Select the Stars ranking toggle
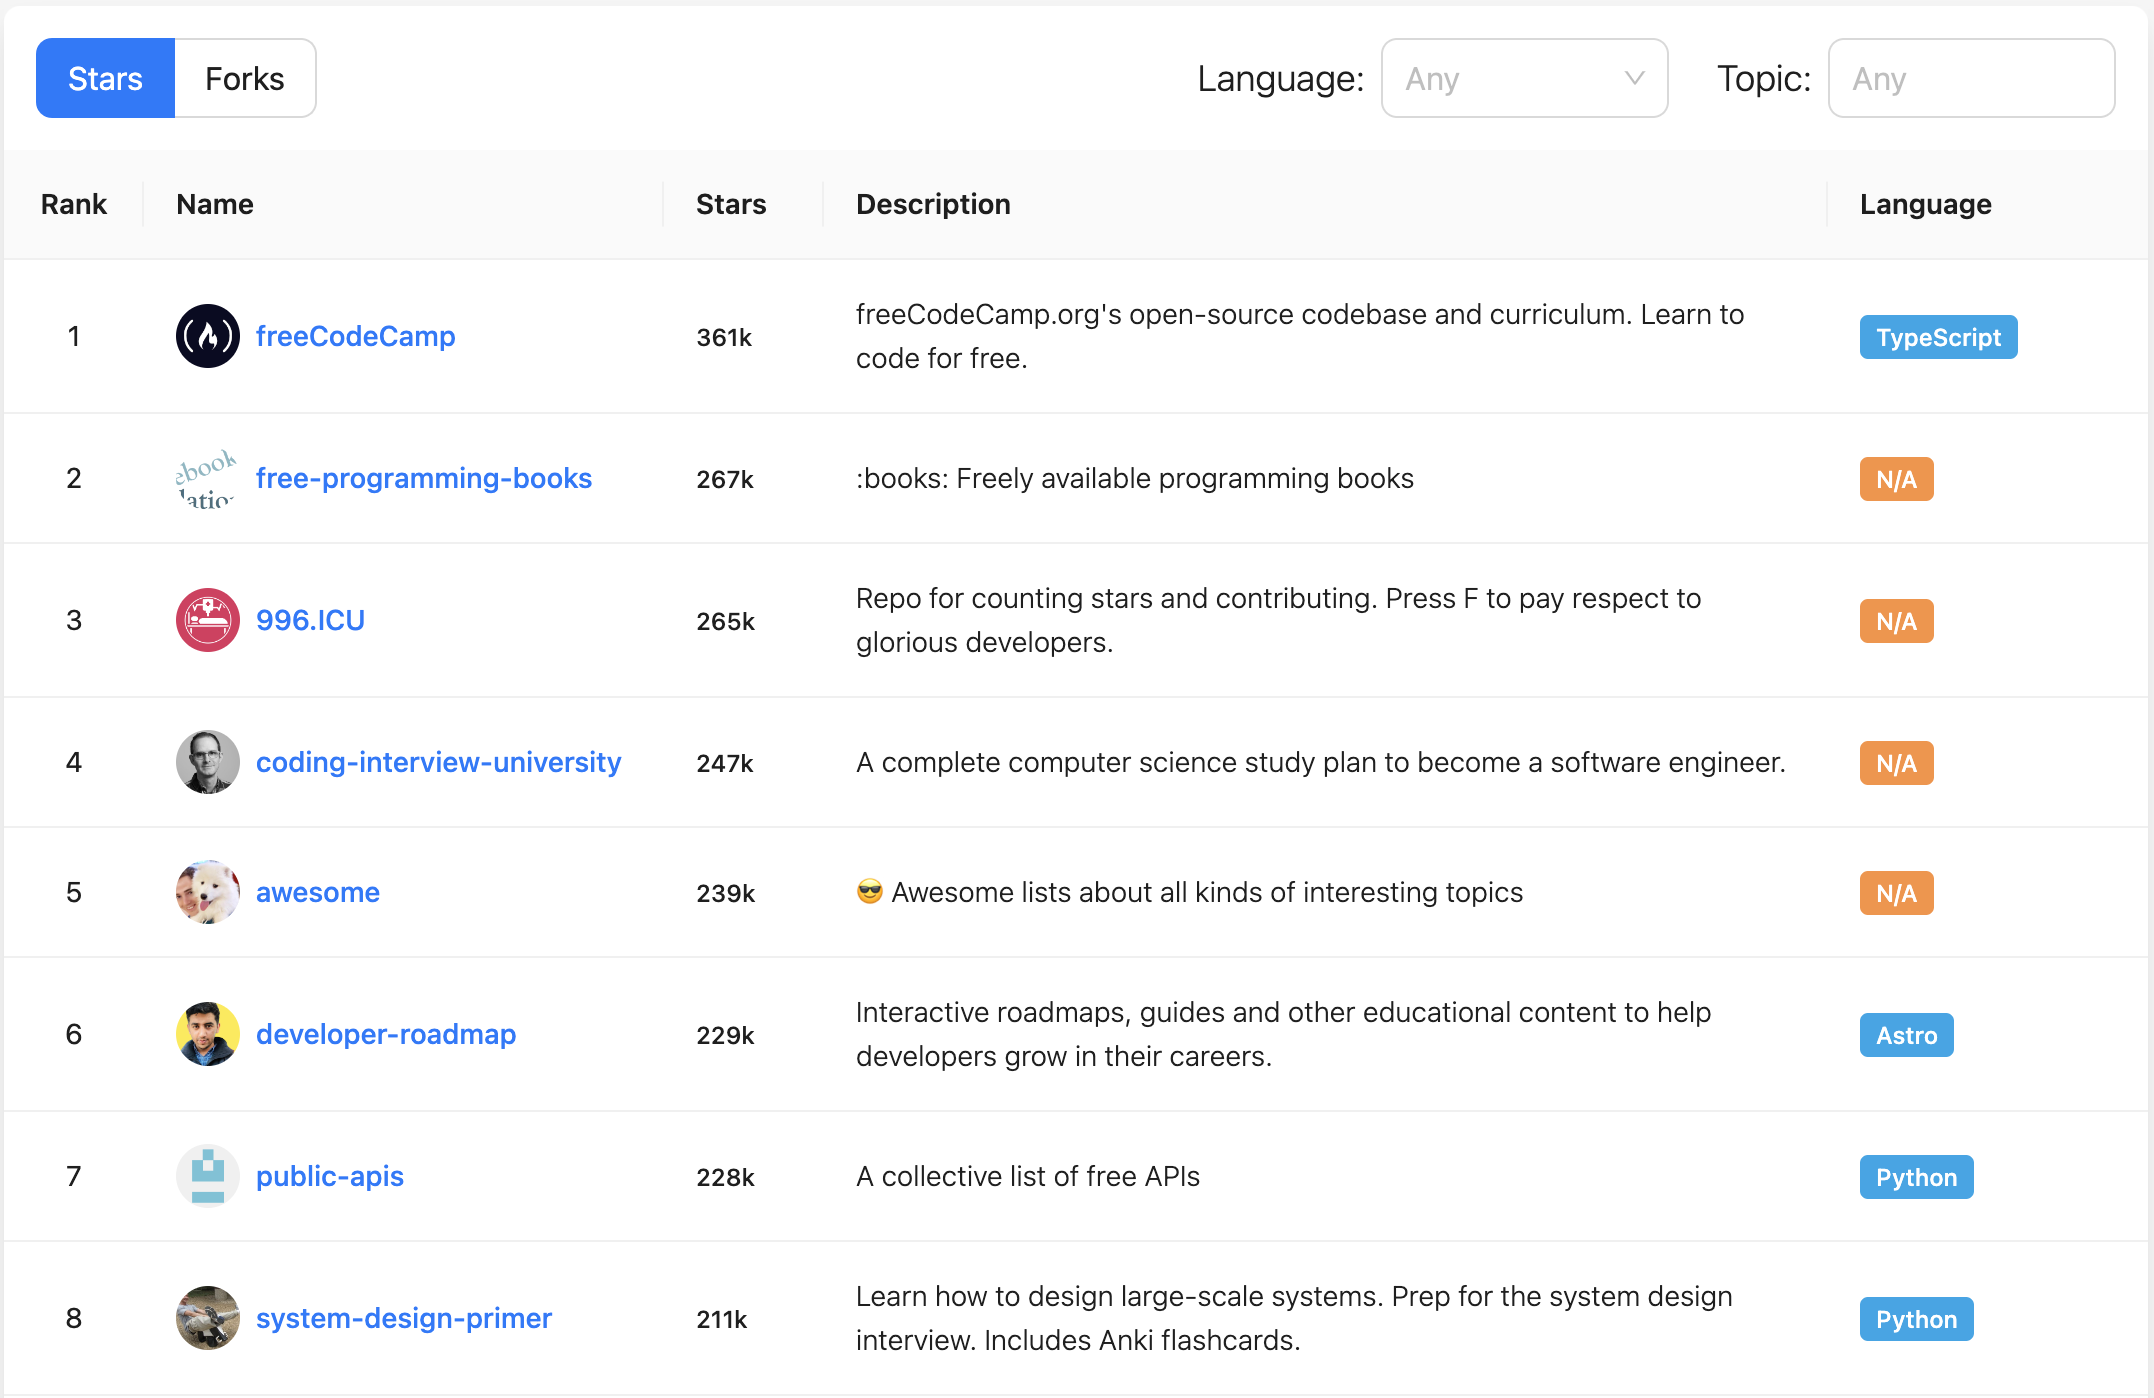Screen dimensions: 2154x1398 point(105,78)
